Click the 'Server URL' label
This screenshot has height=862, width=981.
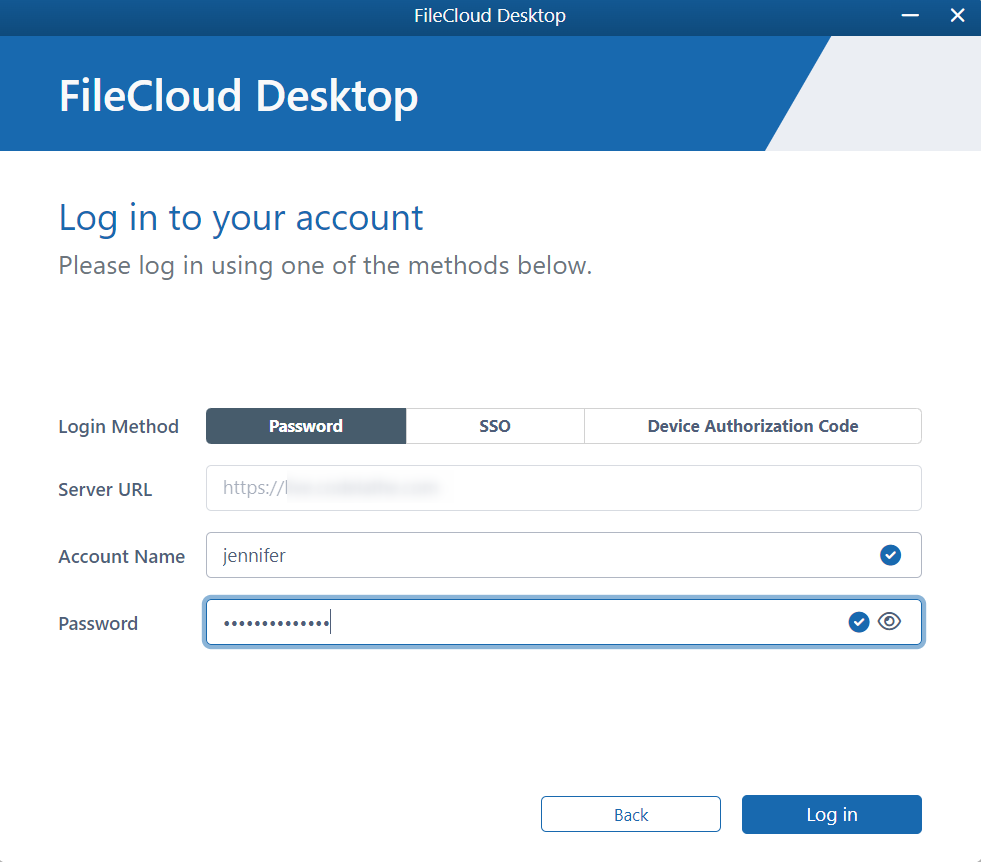point(105,489)
